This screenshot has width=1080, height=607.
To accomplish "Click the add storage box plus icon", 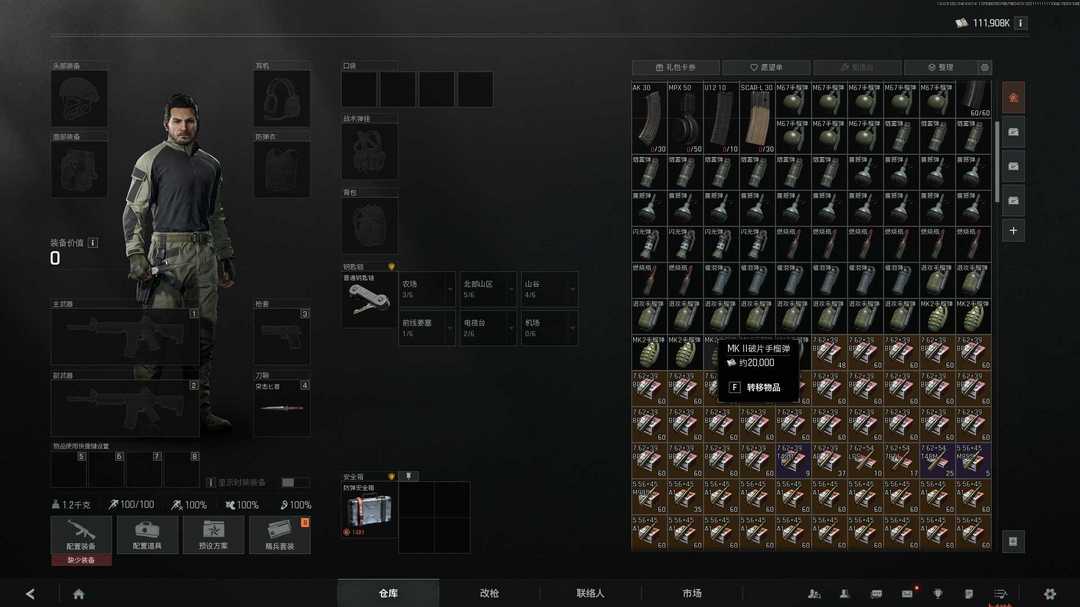I will click(x=1013, y=231).
